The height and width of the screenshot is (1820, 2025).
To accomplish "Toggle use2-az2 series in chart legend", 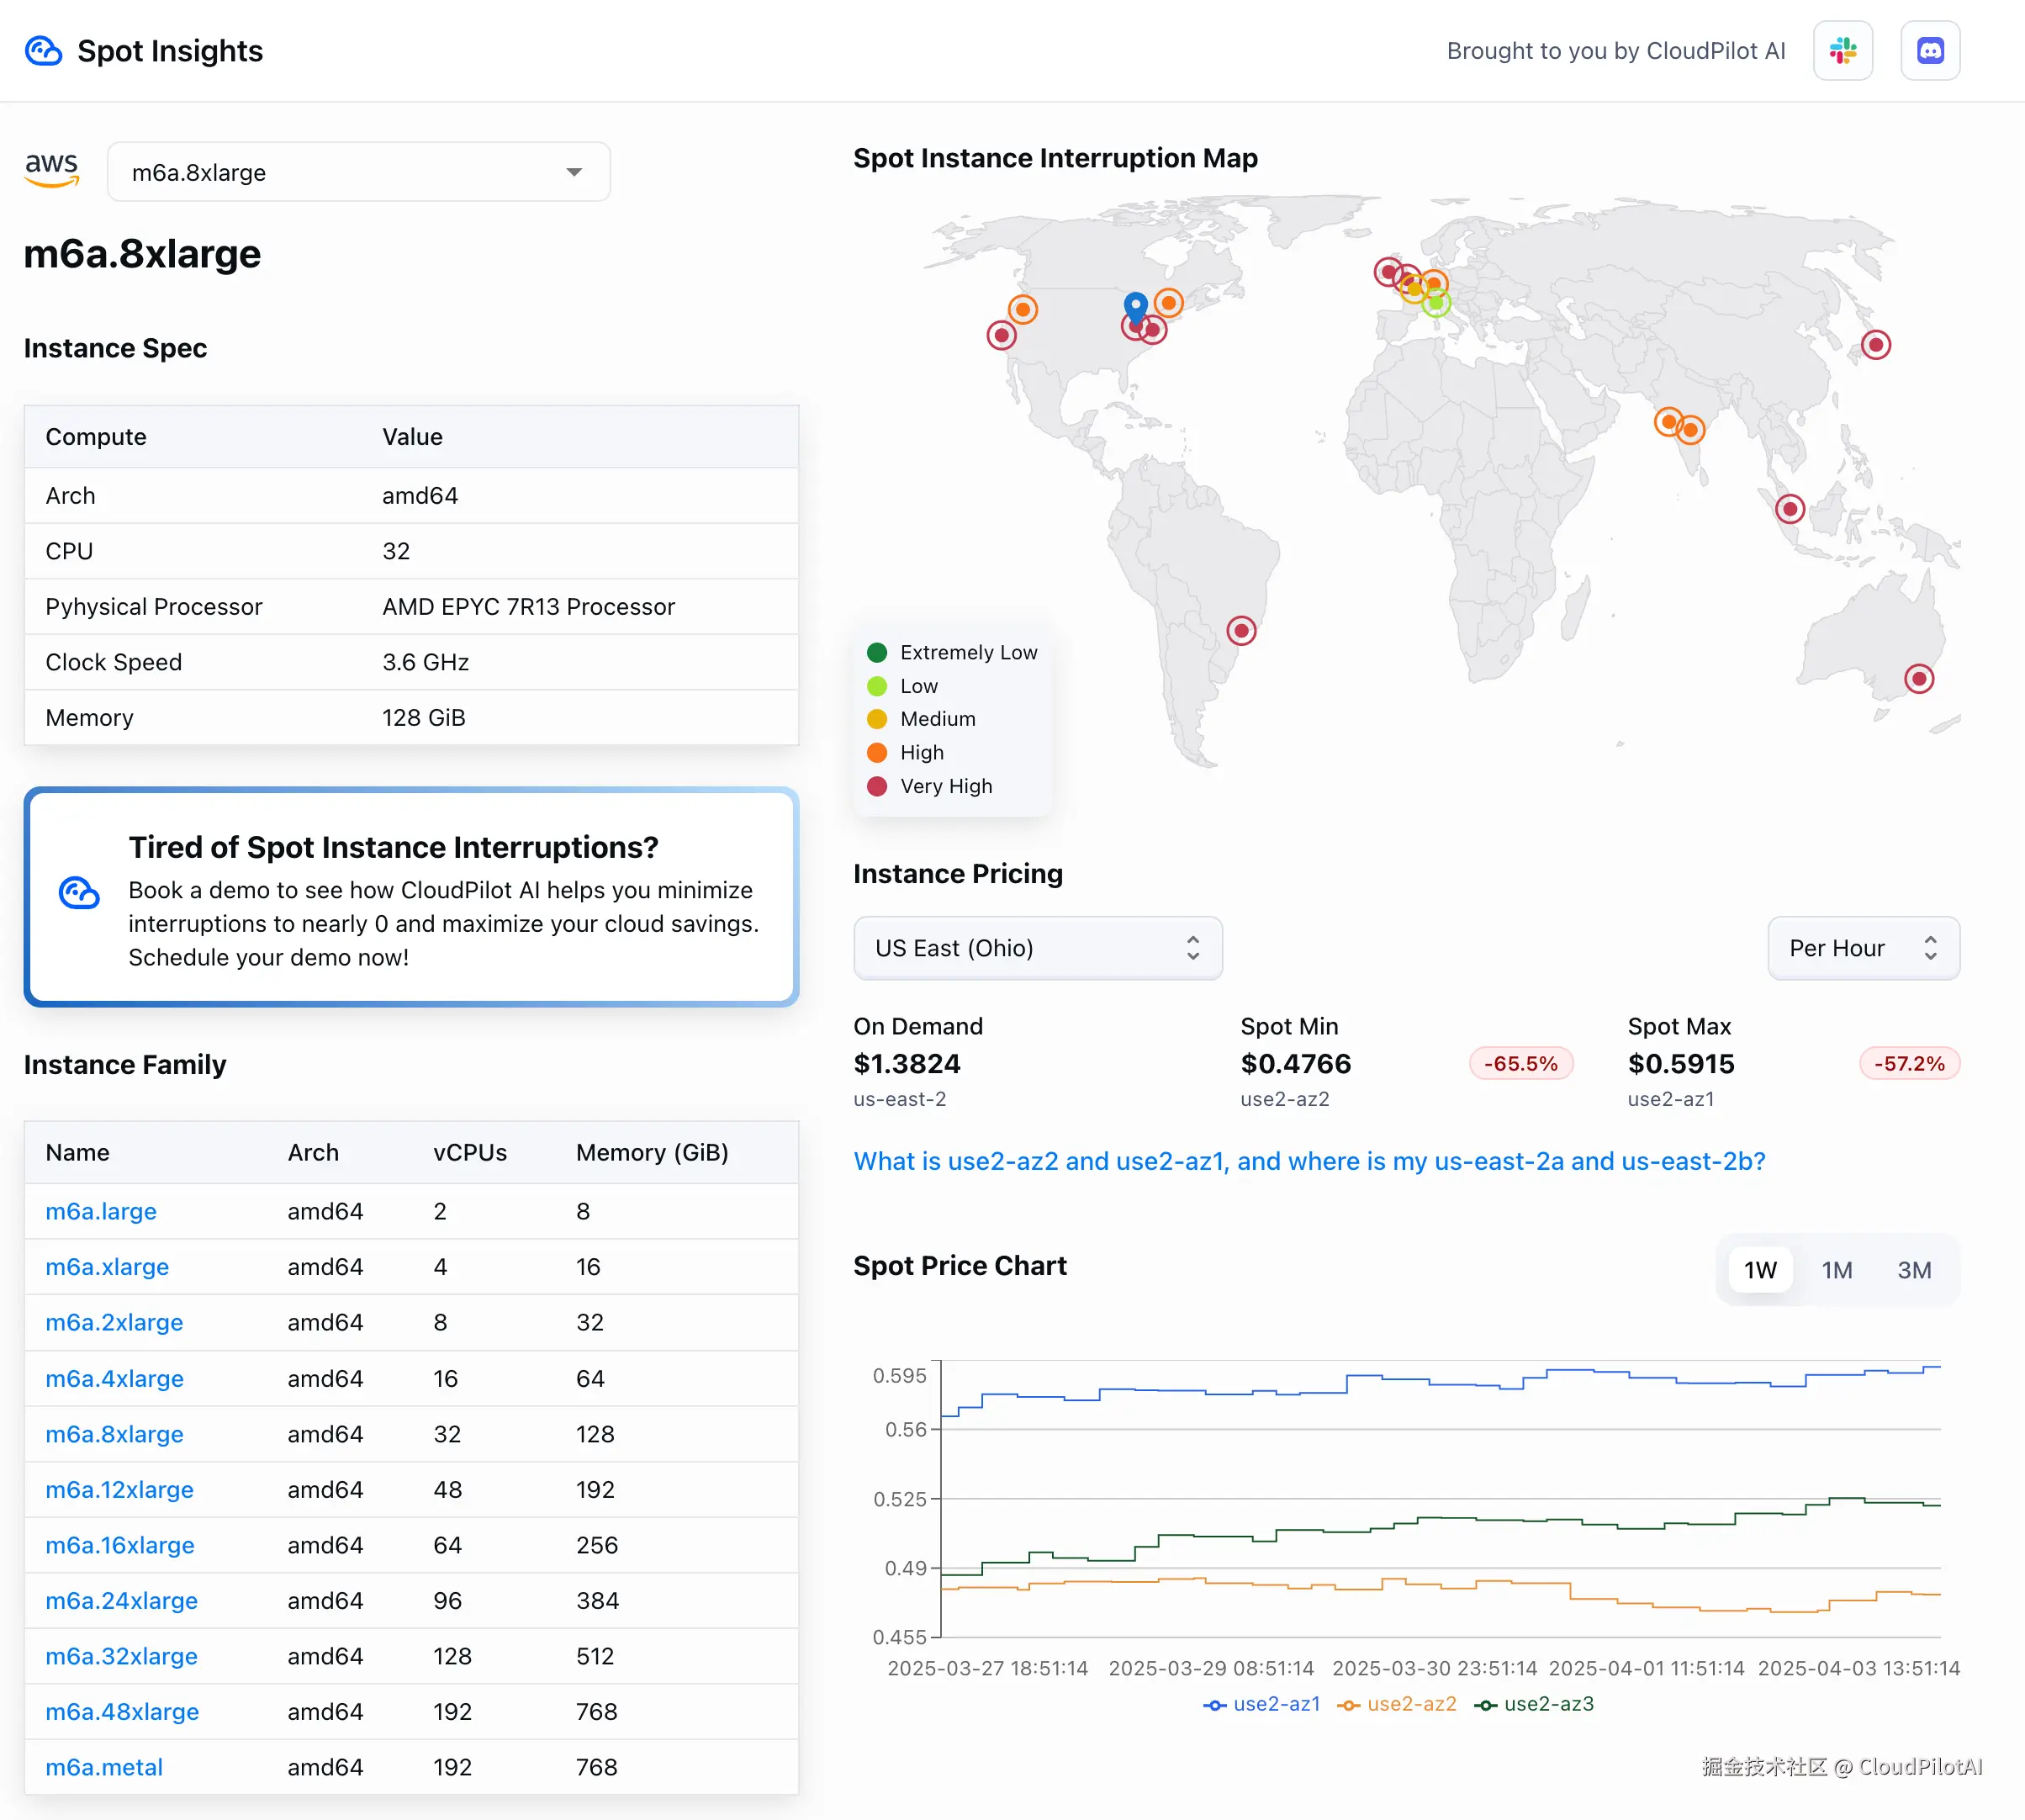I will [1397, 1704].
